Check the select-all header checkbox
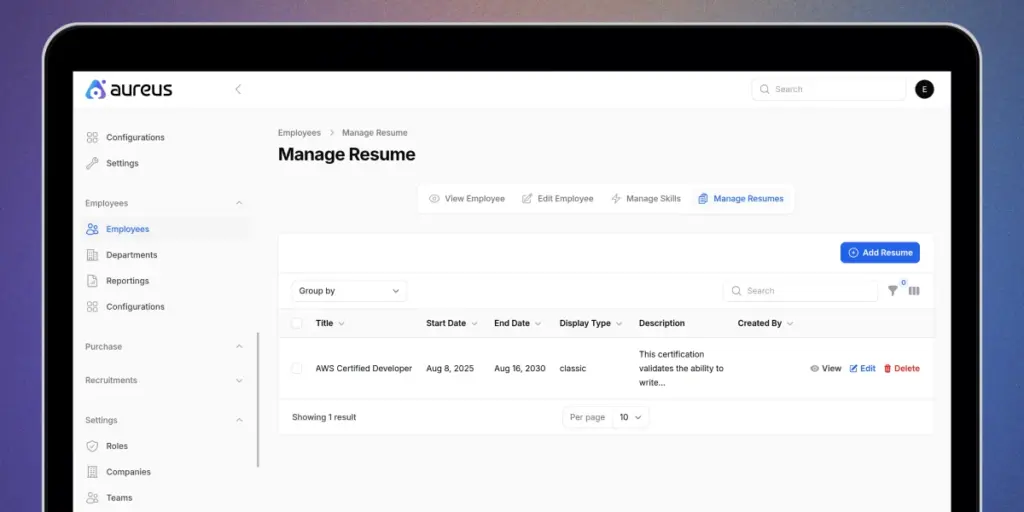1024x512 pixels. point(297,323)
